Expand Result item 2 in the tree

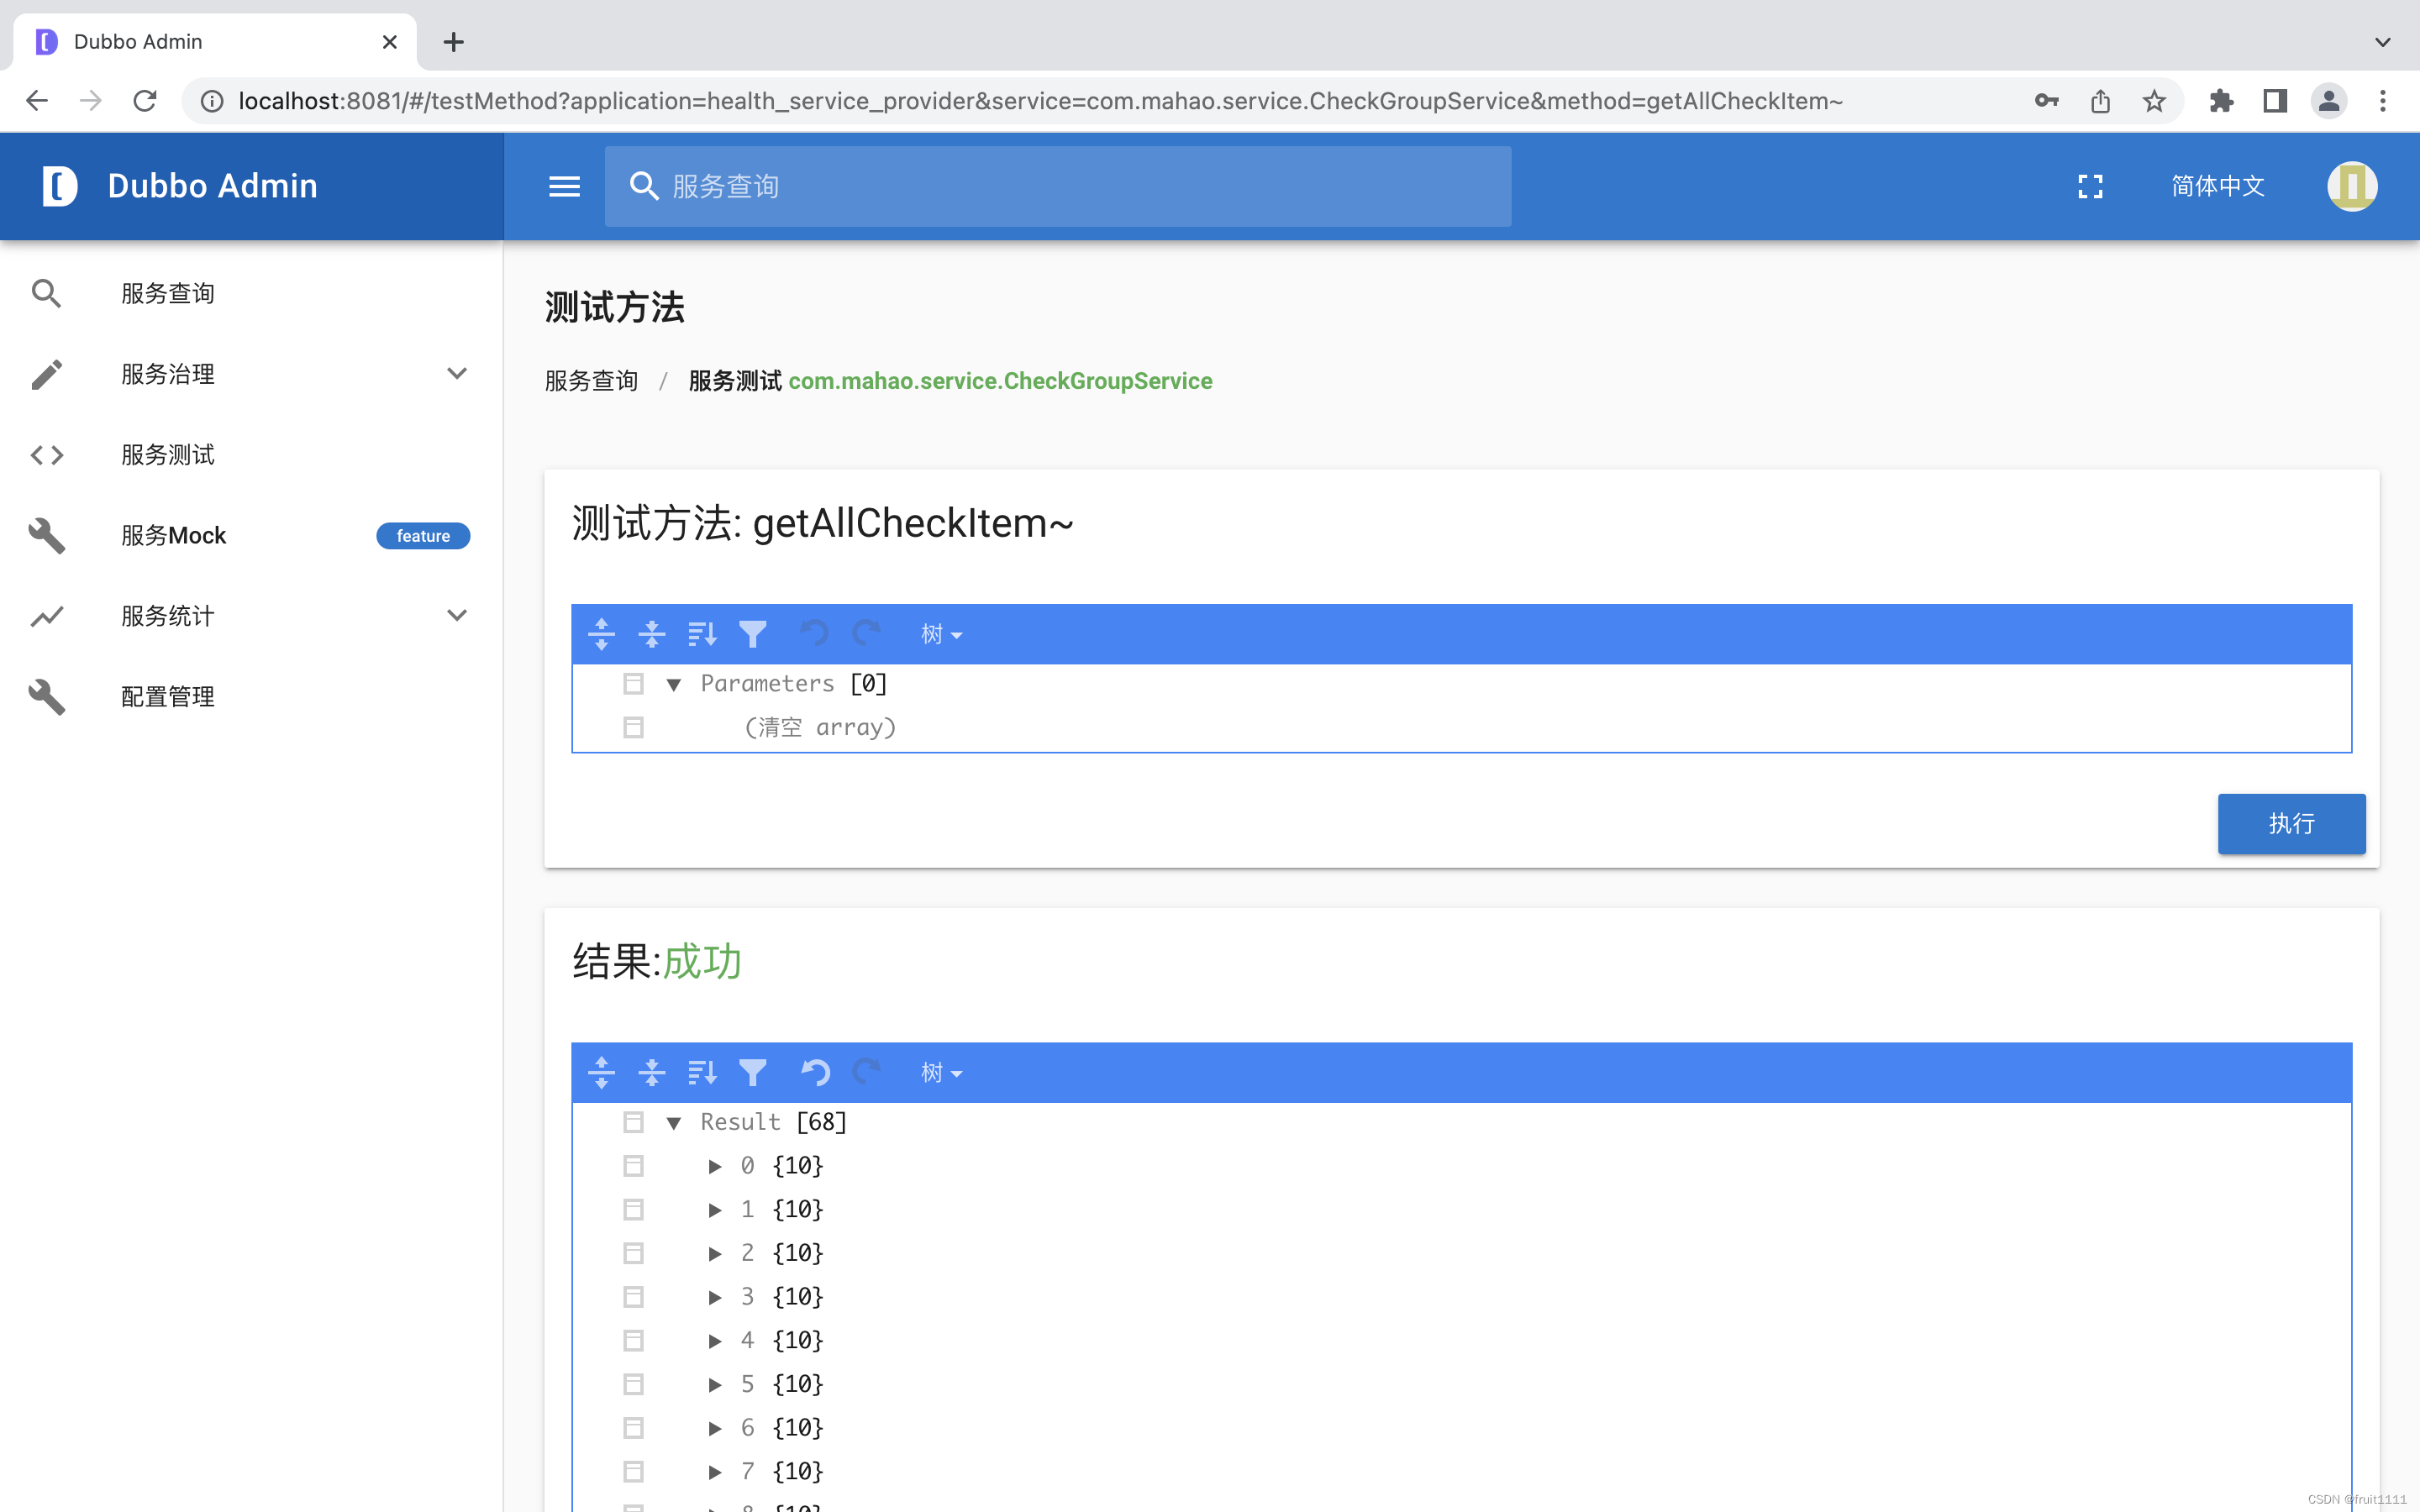pos(715,1253)
